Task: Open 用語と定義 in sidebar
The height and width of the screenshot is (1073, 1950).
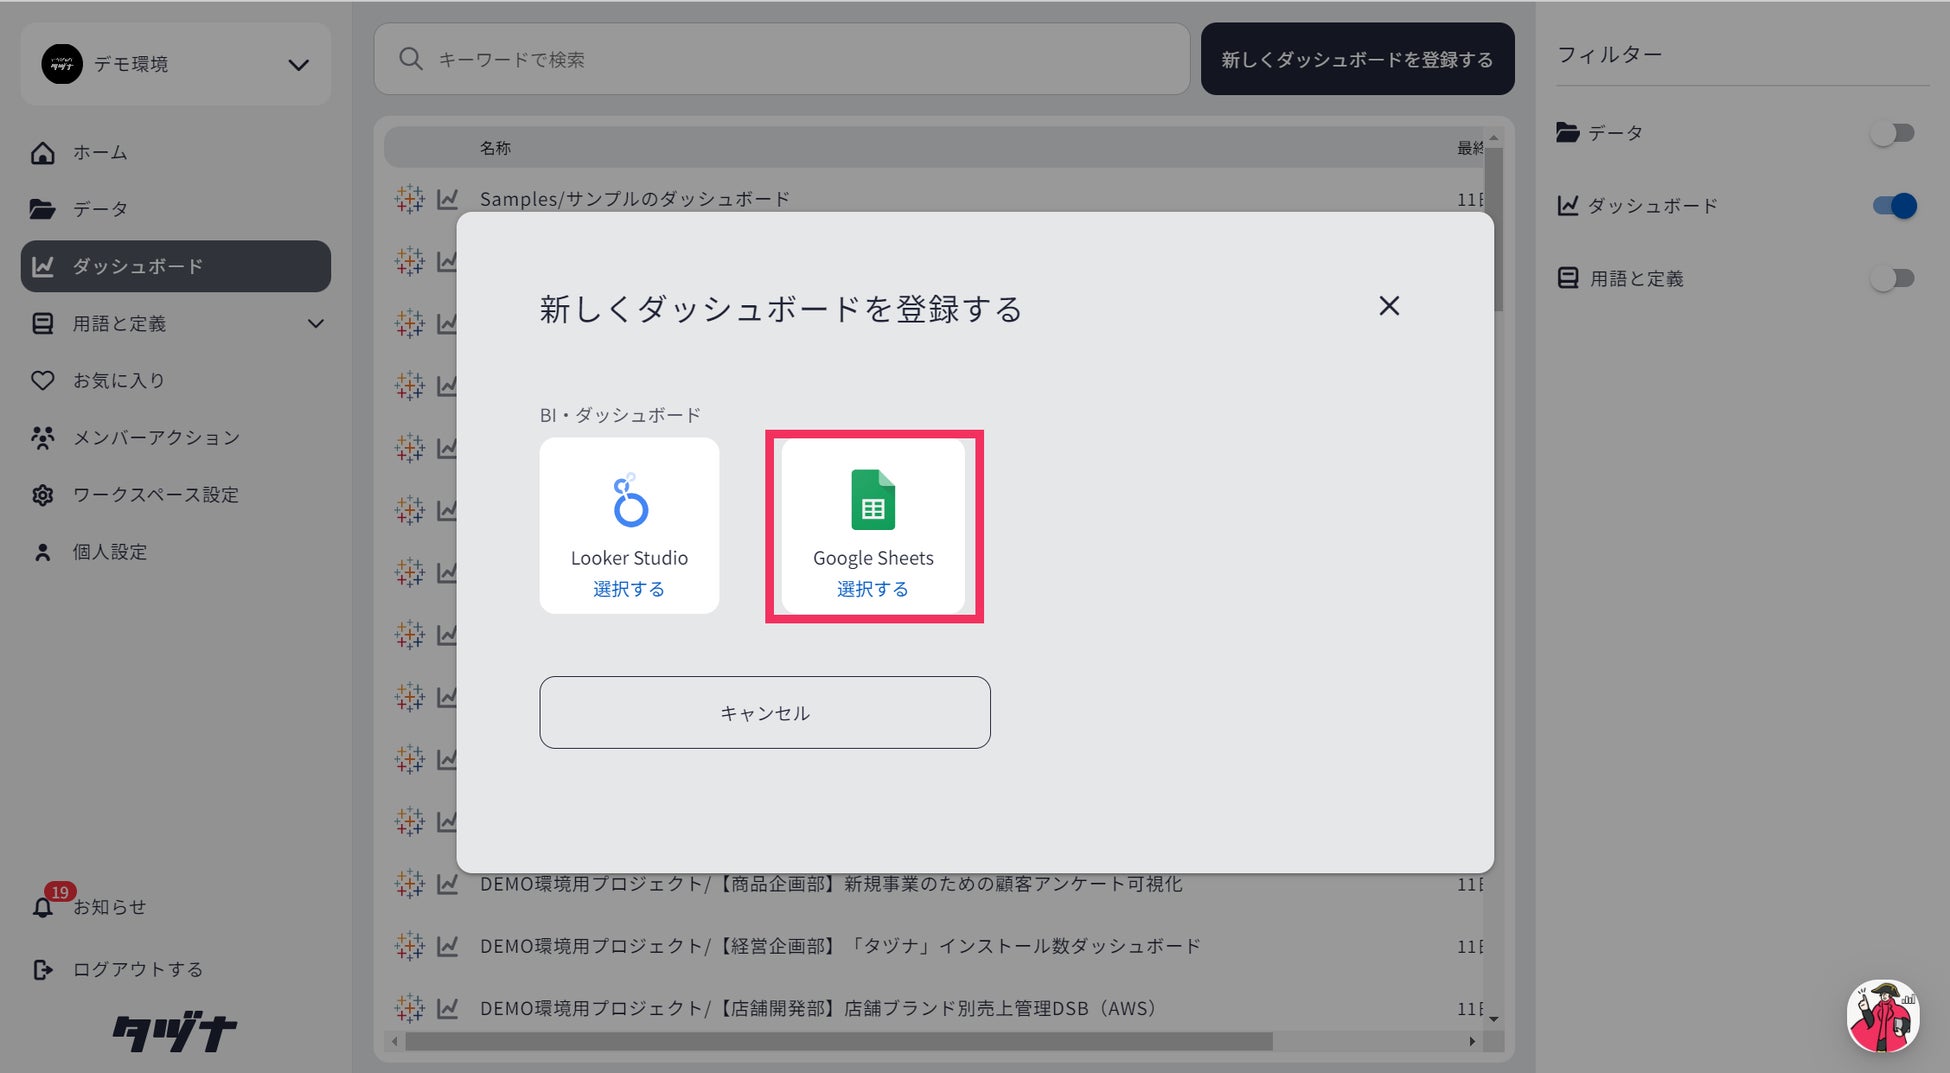Action: click(x=176, y=323)
